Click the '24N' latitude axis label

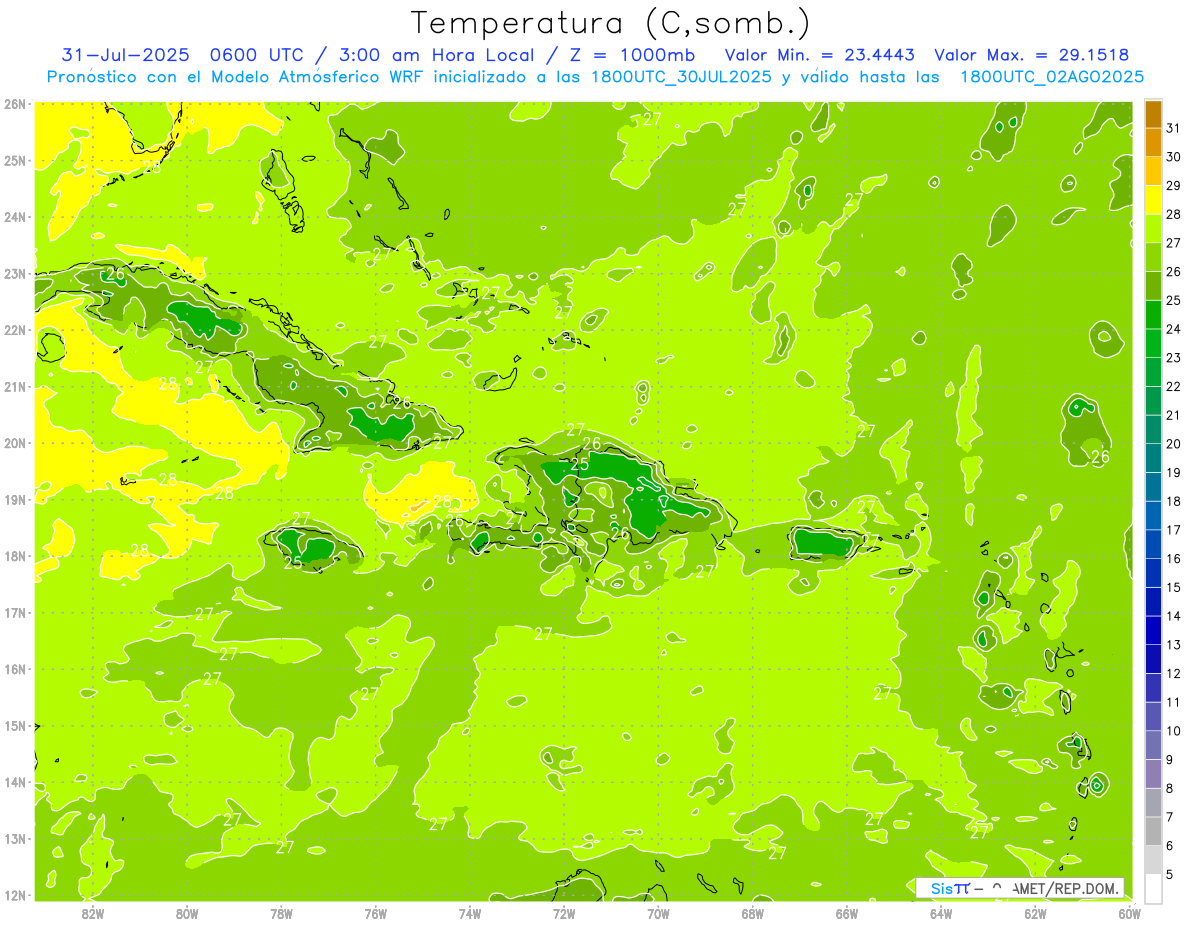pos(15,216)
